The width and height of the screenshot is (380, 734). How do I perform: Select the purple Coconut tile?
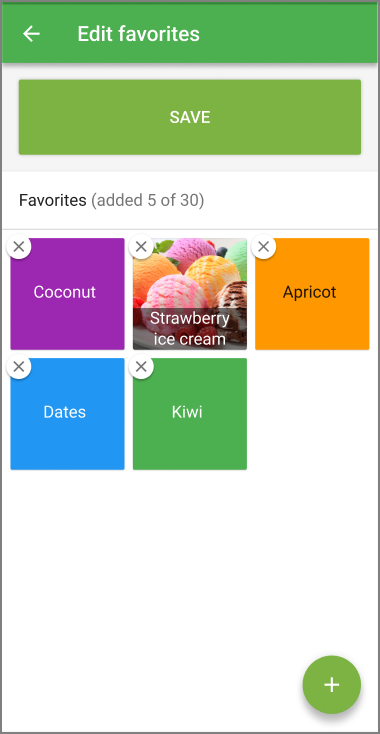[67, 294]
